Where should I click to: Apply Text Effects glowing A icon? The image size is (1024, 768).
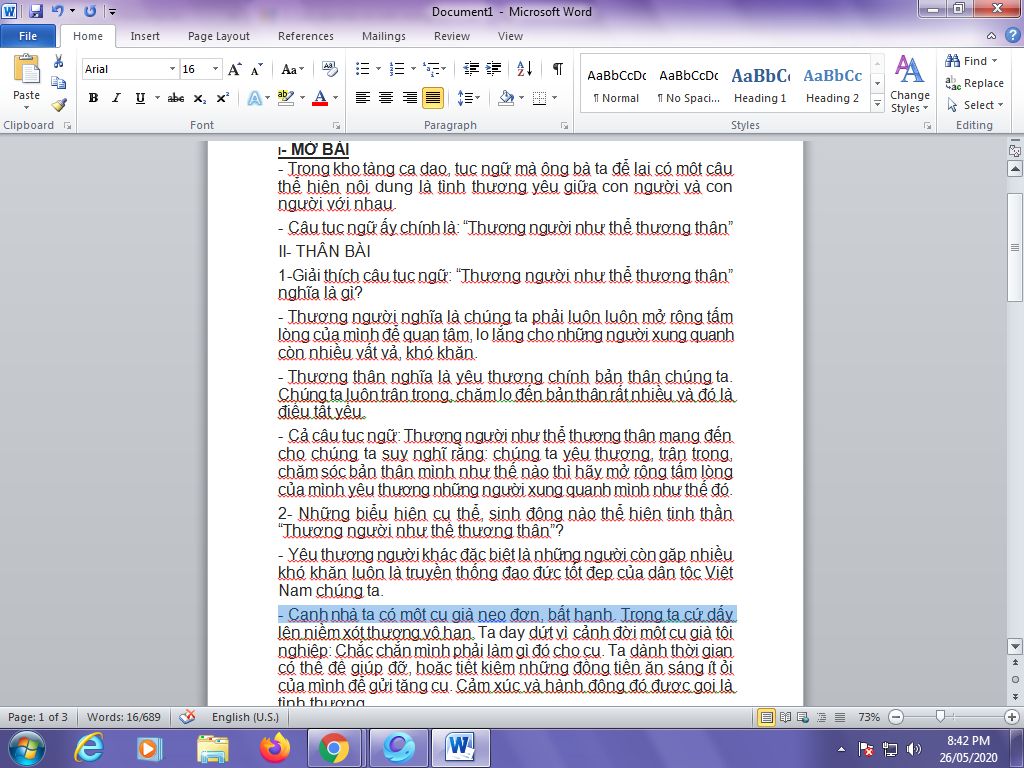[x=255, y=98]
